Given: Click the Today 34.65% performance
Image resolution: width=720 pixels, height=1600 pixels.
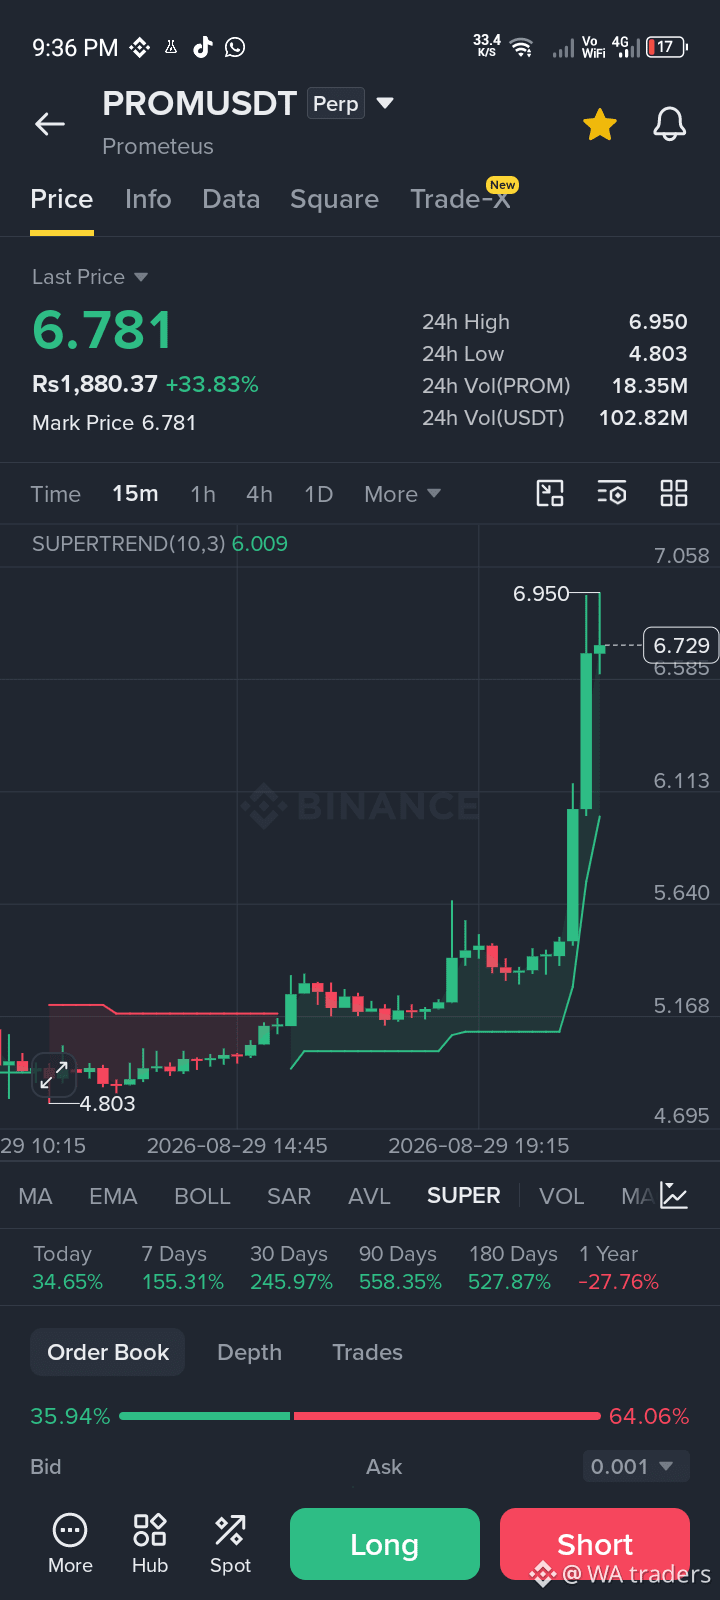Looking at the screenshot, I should coord(67,1268).
